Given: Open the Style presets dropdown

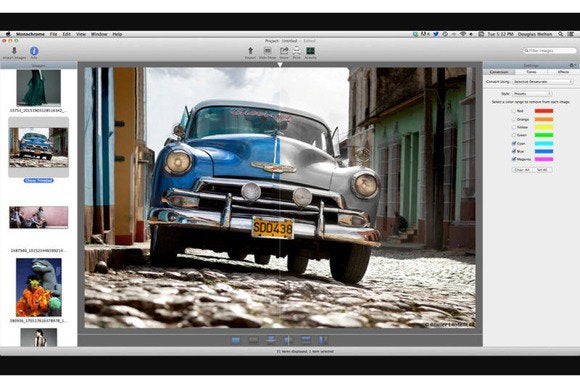Looking at the screenshot, I should [532, 94].
